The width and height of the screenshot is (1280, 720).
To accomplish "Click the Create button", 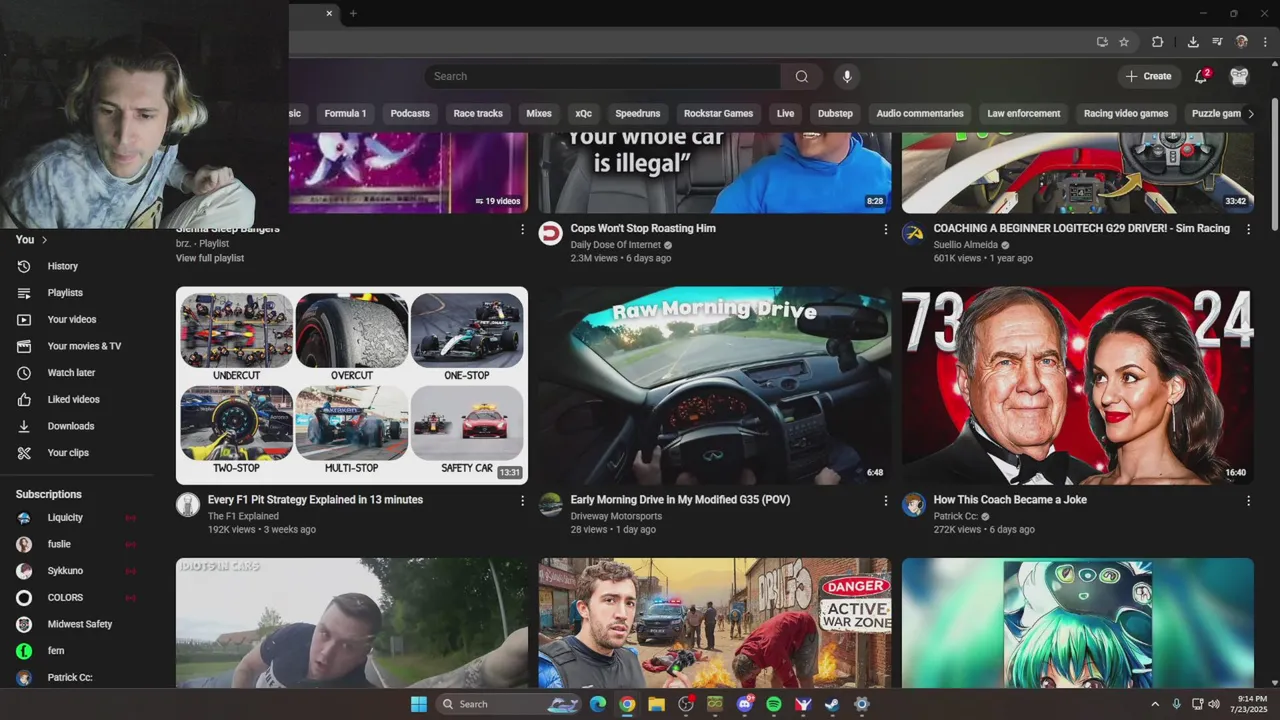I will click(1148, 76).
